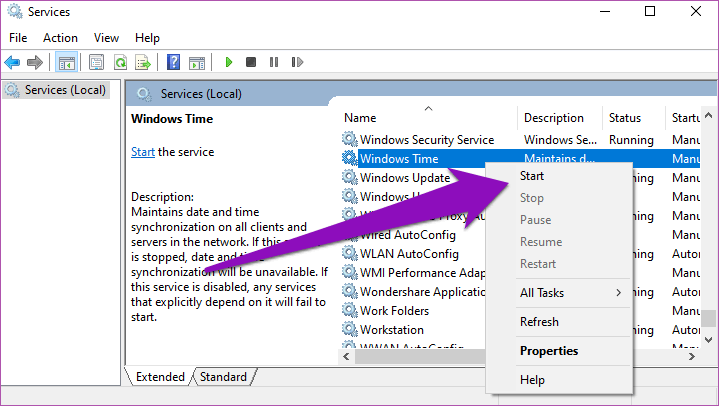
Task: Click gear icon beside Workstation
Action: [349, 329]
